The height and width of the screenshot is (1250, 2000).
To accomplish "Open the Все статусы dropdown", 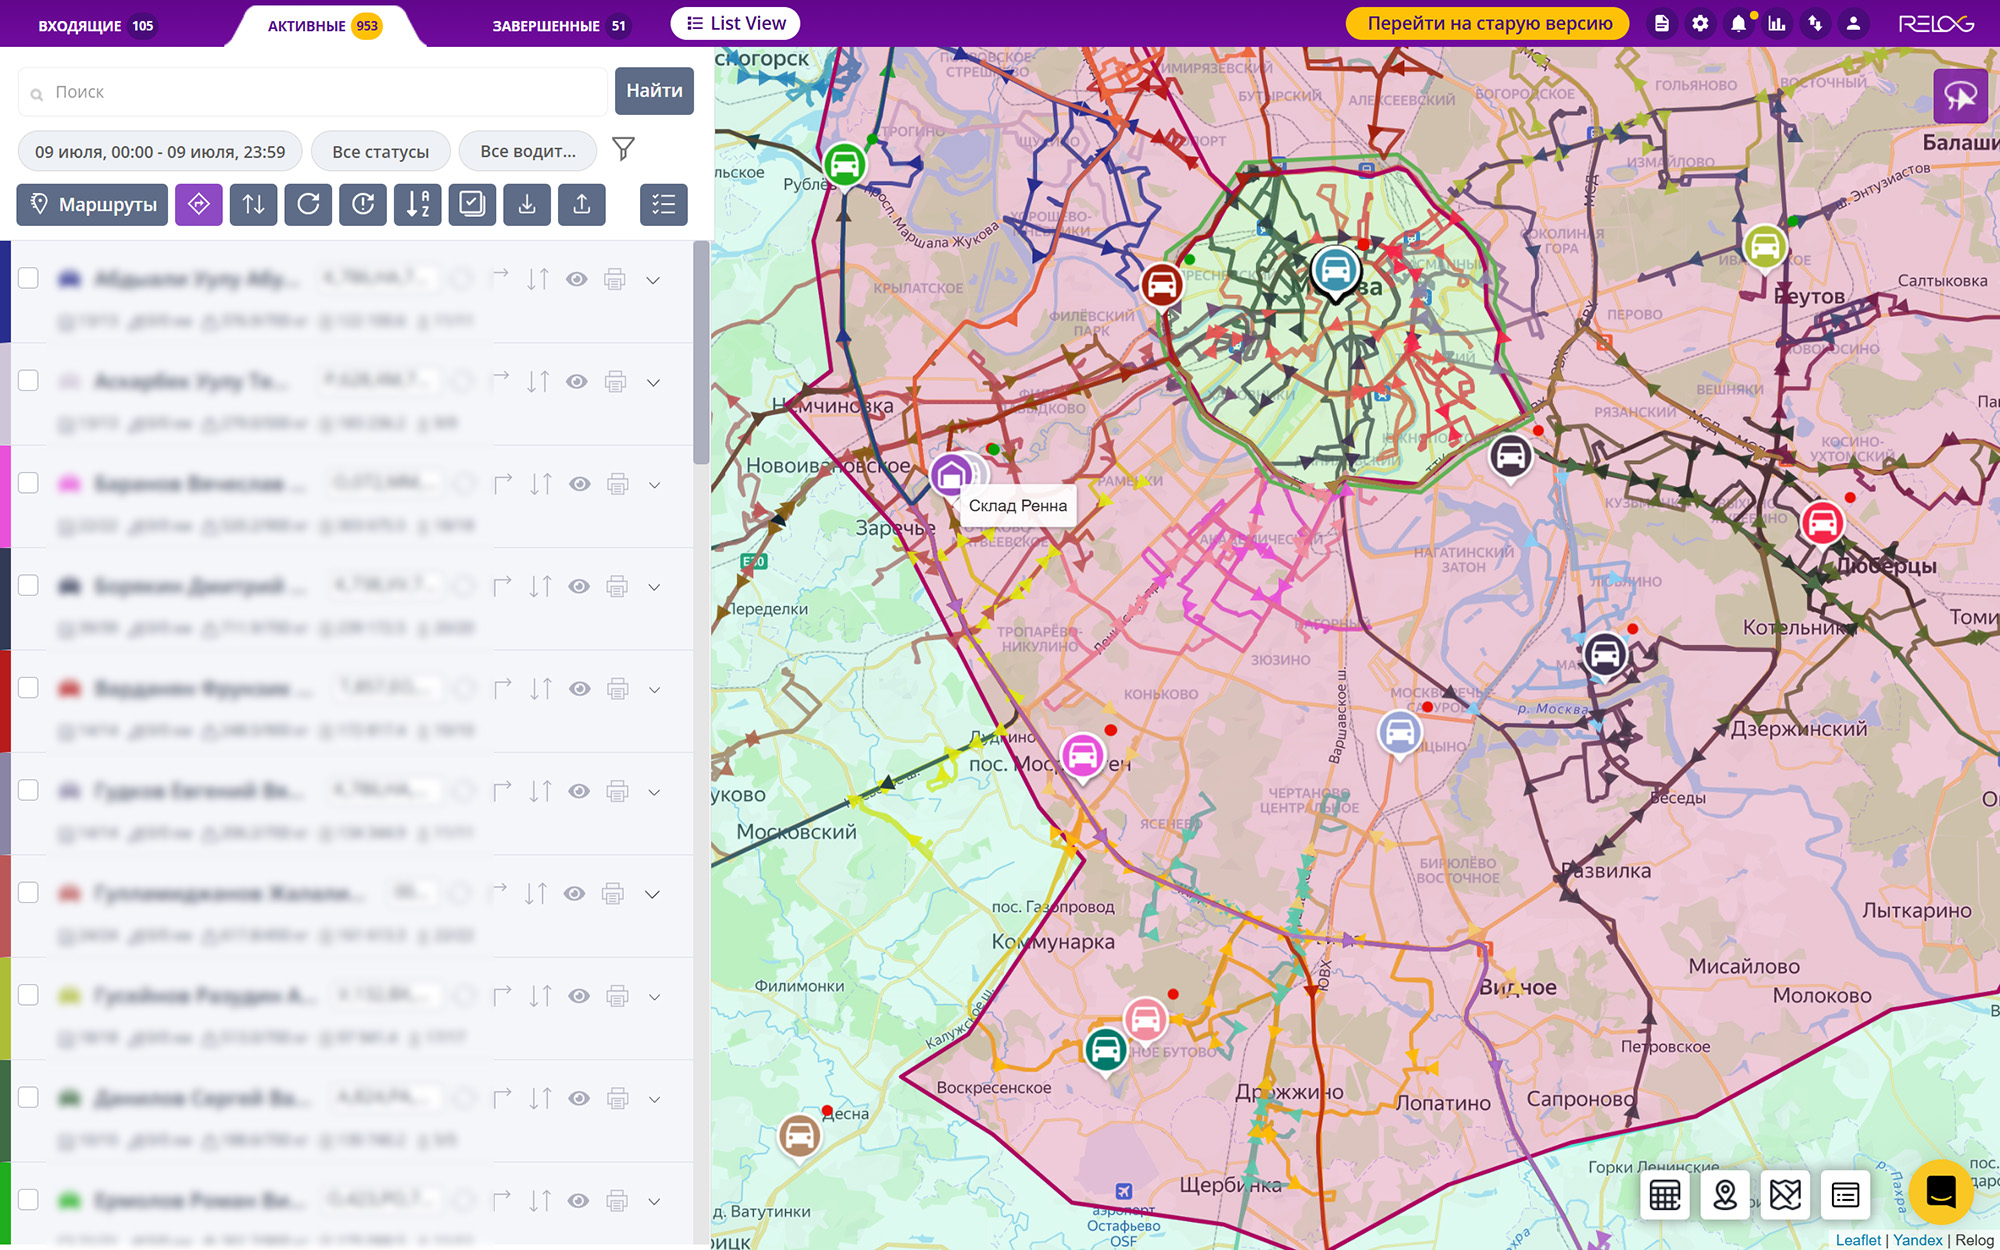I will pos(380,152).
